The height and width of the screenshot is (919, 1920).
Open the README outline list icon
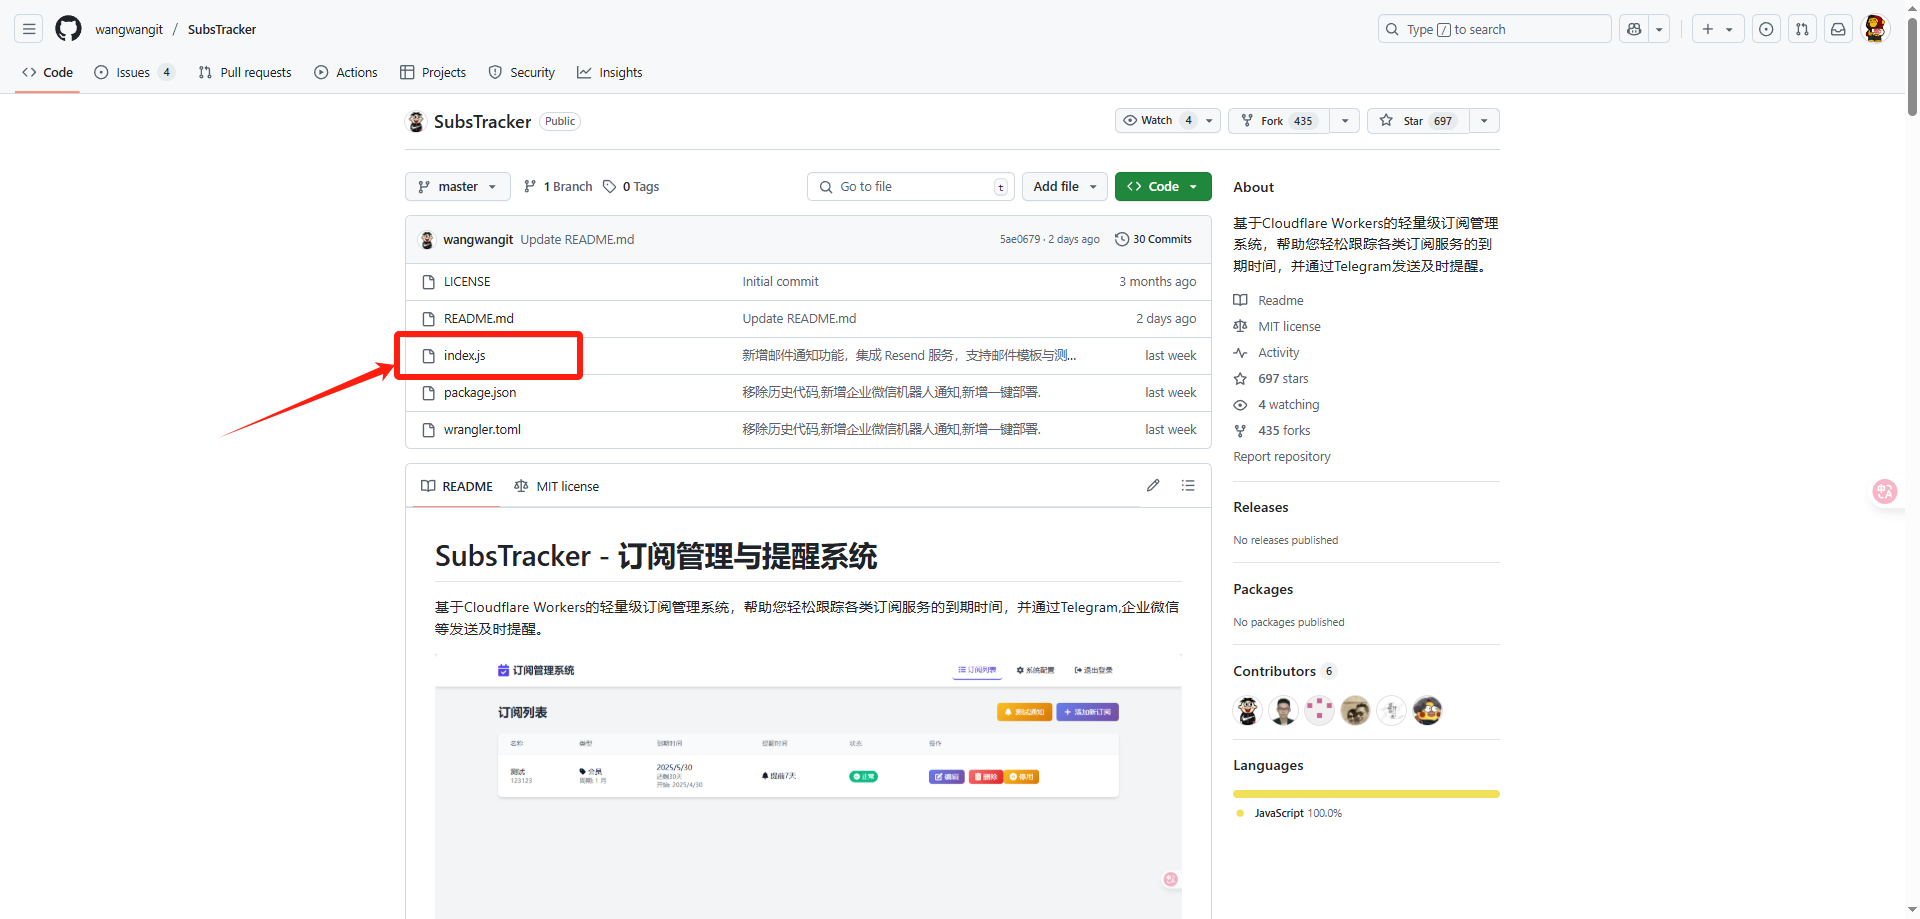click(1188, 485)
